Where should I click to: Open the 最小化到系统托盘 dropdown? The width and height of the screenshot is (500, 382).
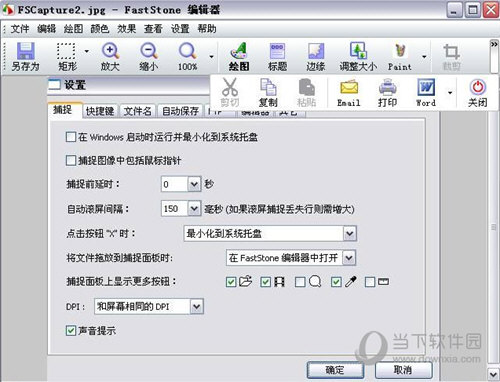click(349, 233)
